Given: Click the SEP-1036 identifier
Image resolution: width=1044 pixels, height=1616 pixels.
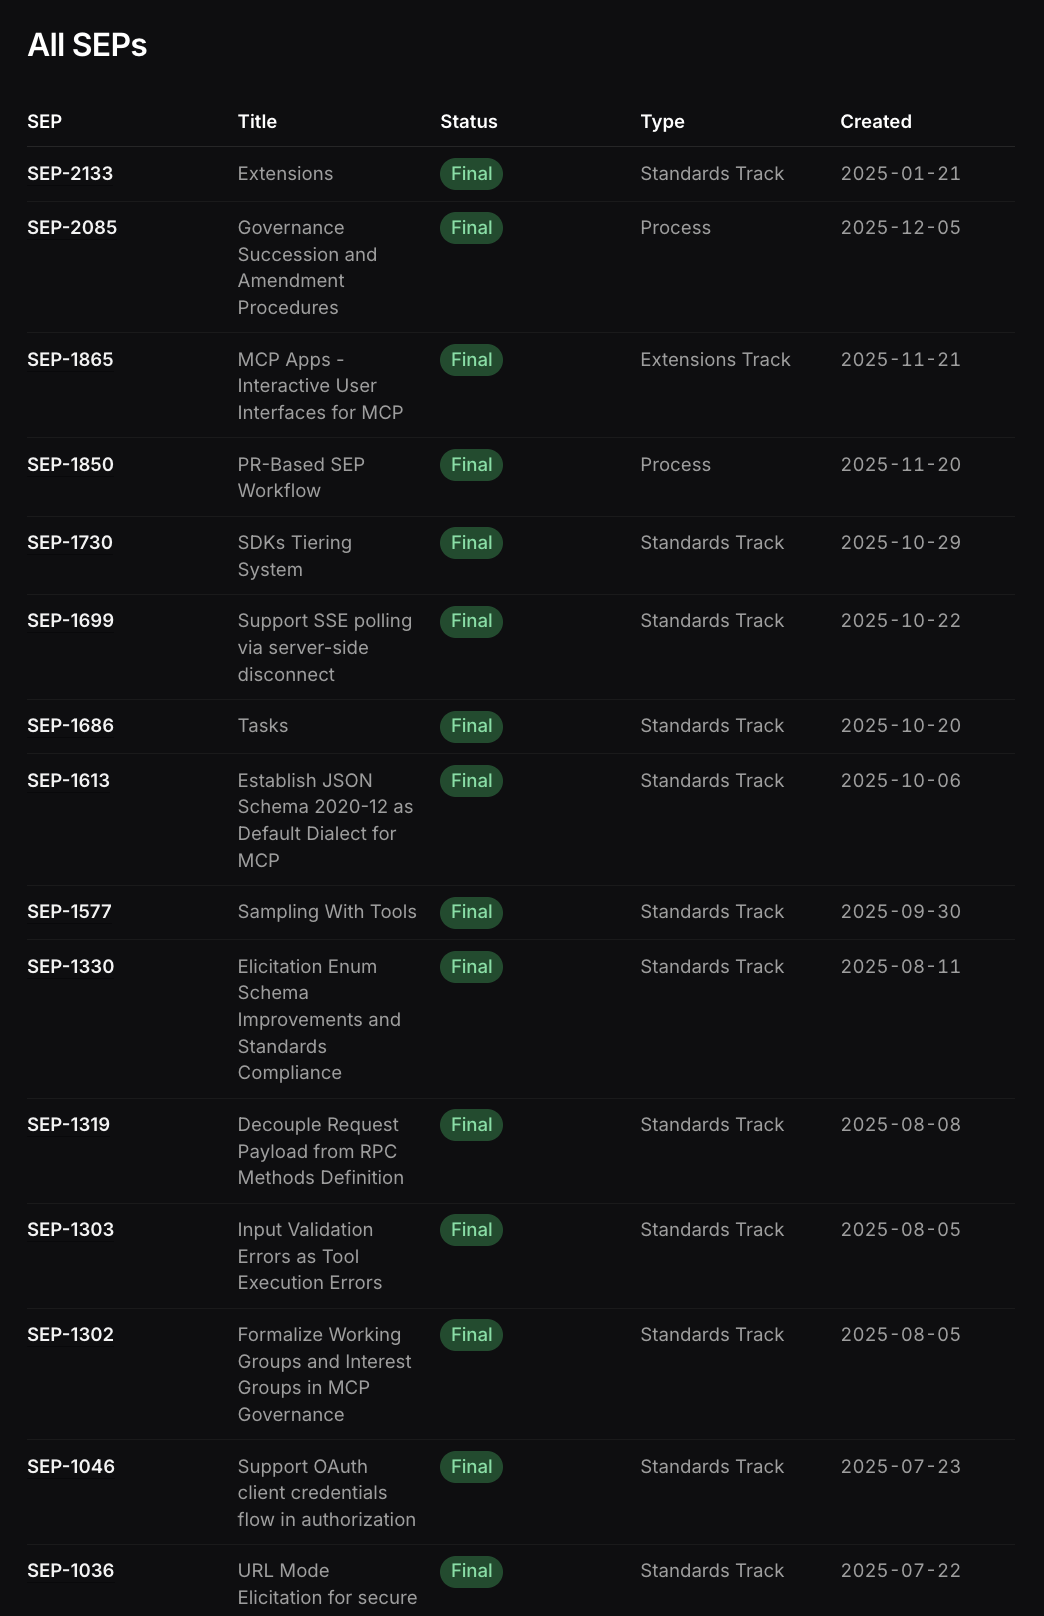Looking at the screenshot, I should click(70, 1571).
